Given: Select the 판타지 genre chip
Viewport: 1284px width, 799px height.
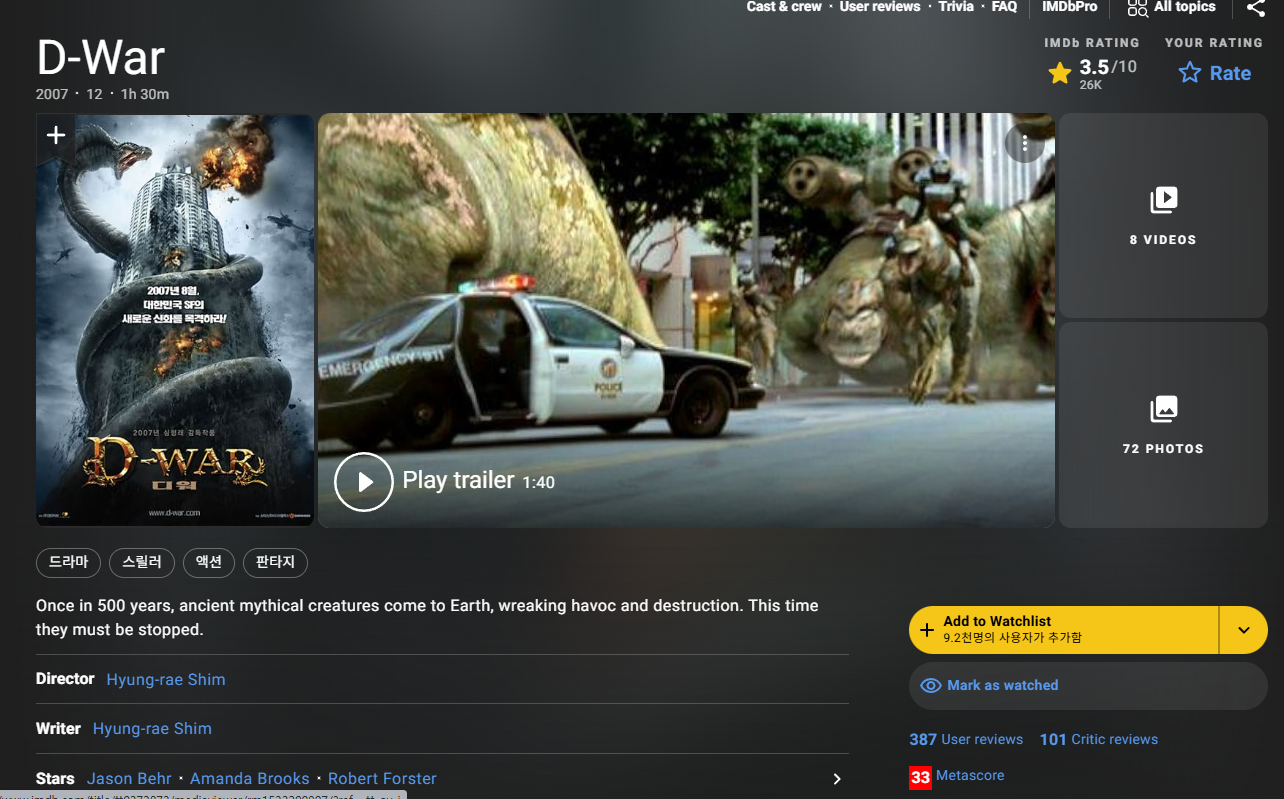Looking at the screenshot, I should pyautogui.click(x=275, y=563).
